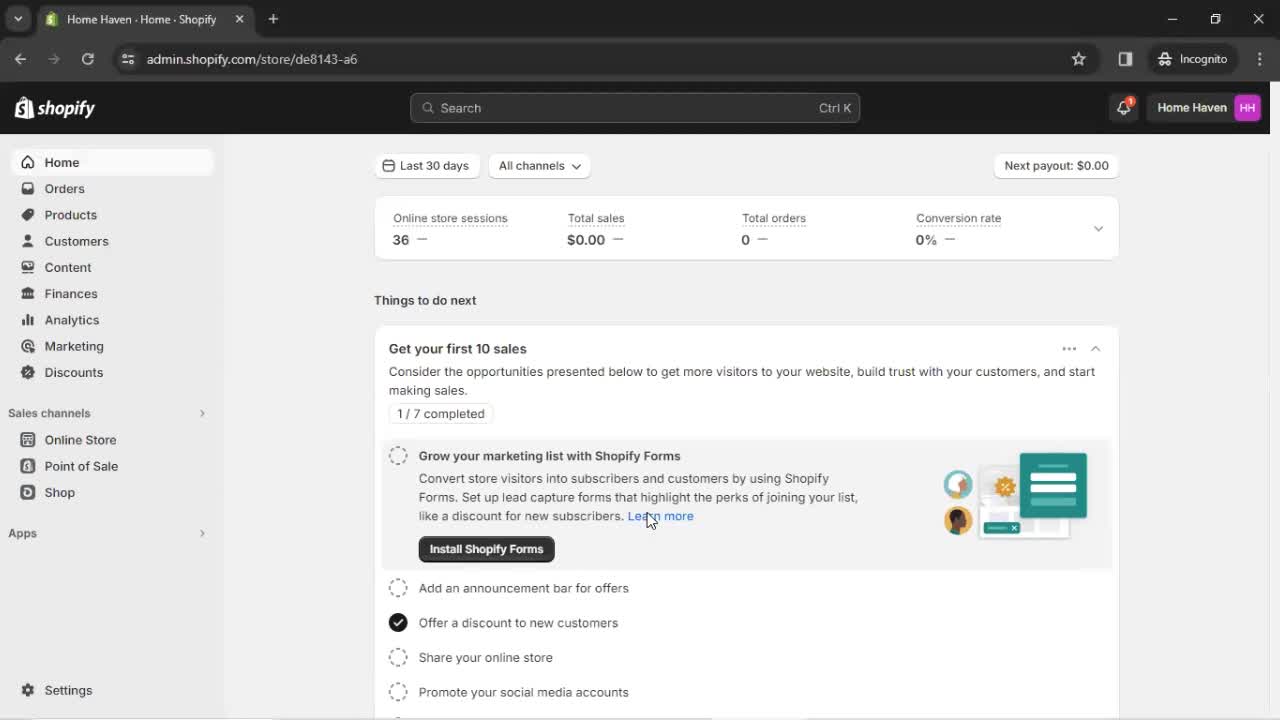The image size is (1280, 720).
Task: Click the search magnifier icon
Action: pyautogui.click(x=428, y=108)
